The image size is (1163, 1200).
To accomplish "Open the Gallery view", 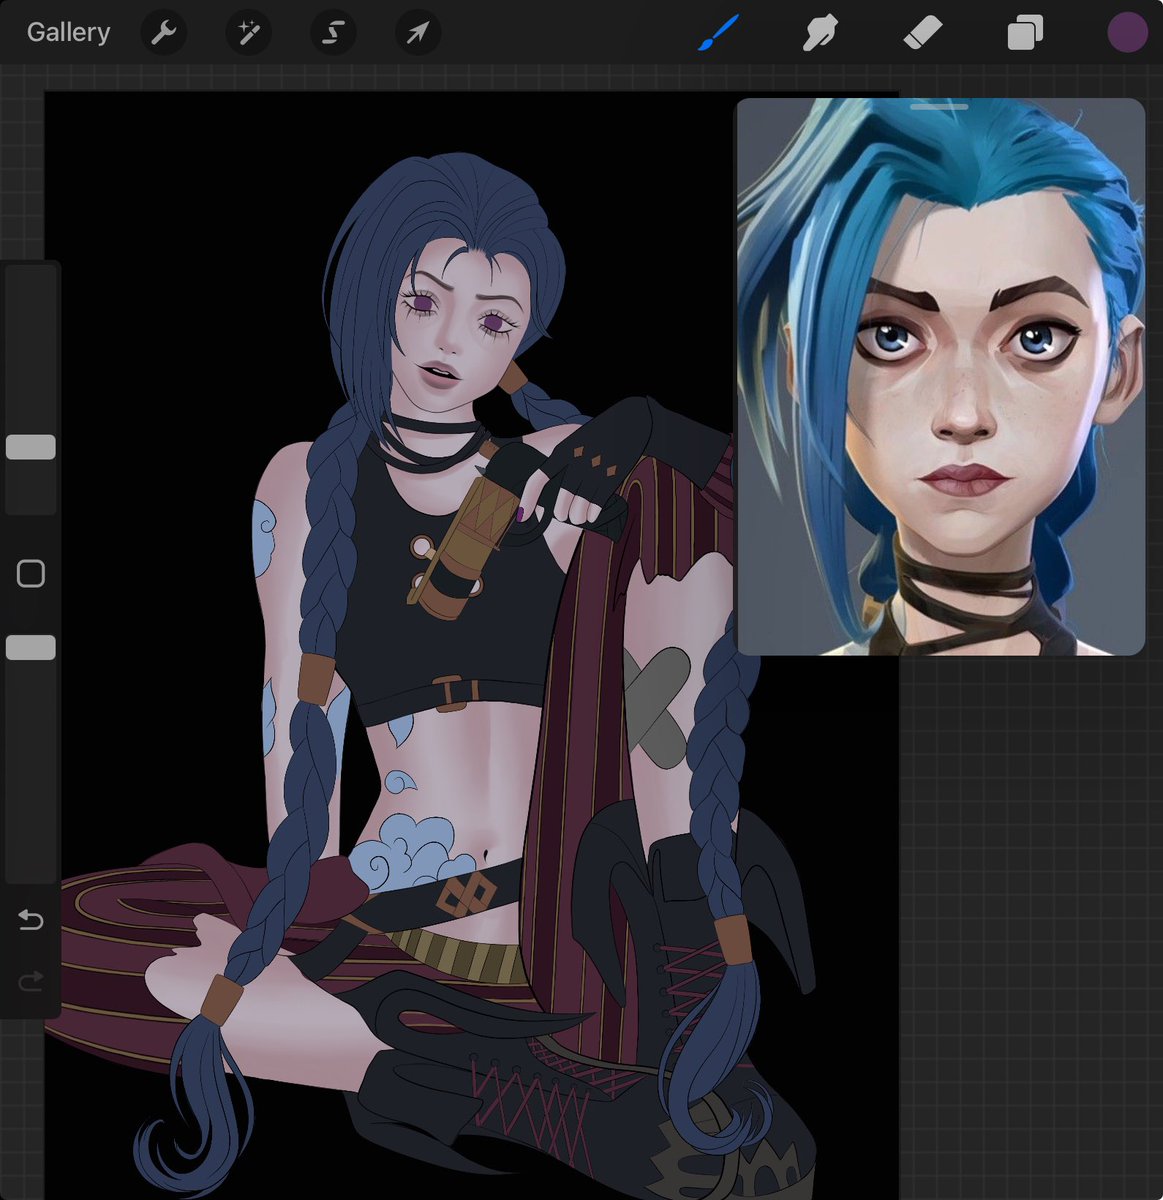I will [x=68, y=33].
